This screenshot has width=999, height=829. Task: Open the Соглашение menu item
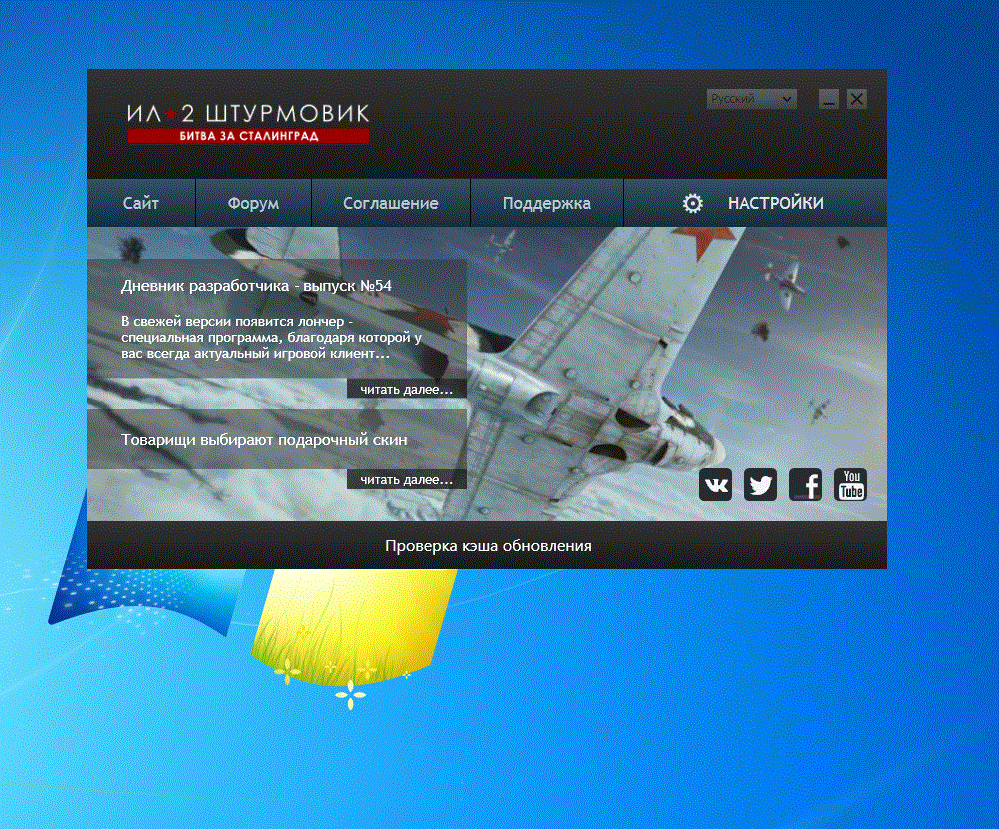click(391, 203)
